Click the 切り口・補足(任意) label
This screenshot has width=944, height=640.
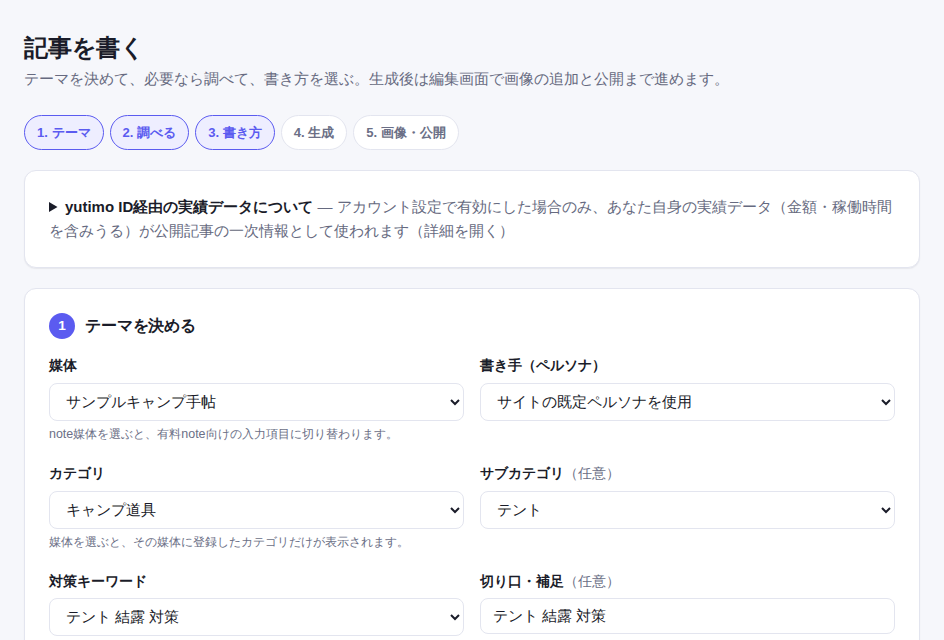pyautogui.click(x=547, y=582)
